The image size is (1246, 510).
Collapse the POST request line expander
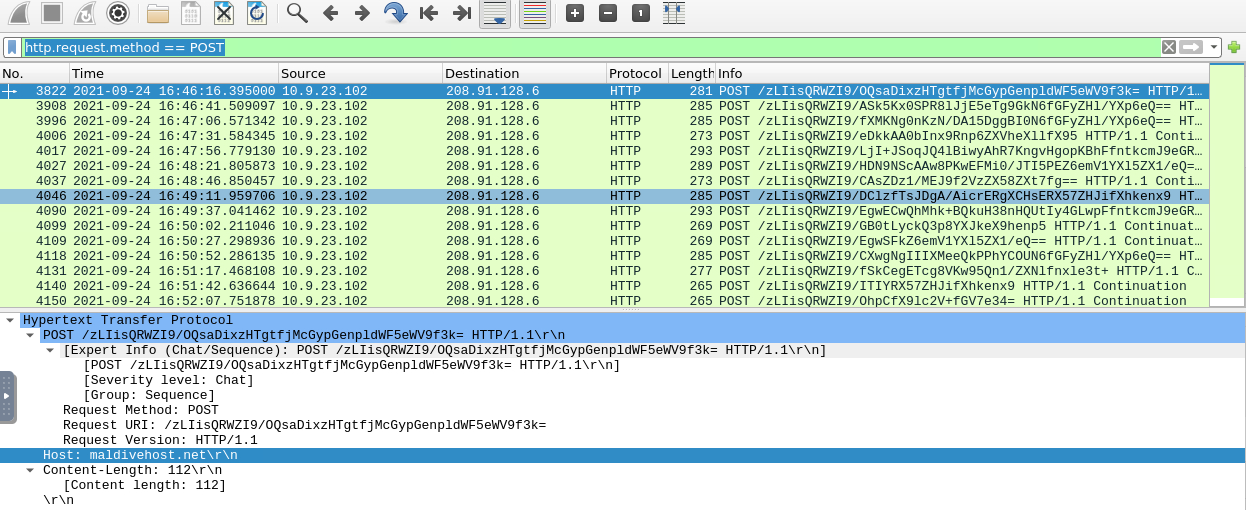[x=30, y=335]
